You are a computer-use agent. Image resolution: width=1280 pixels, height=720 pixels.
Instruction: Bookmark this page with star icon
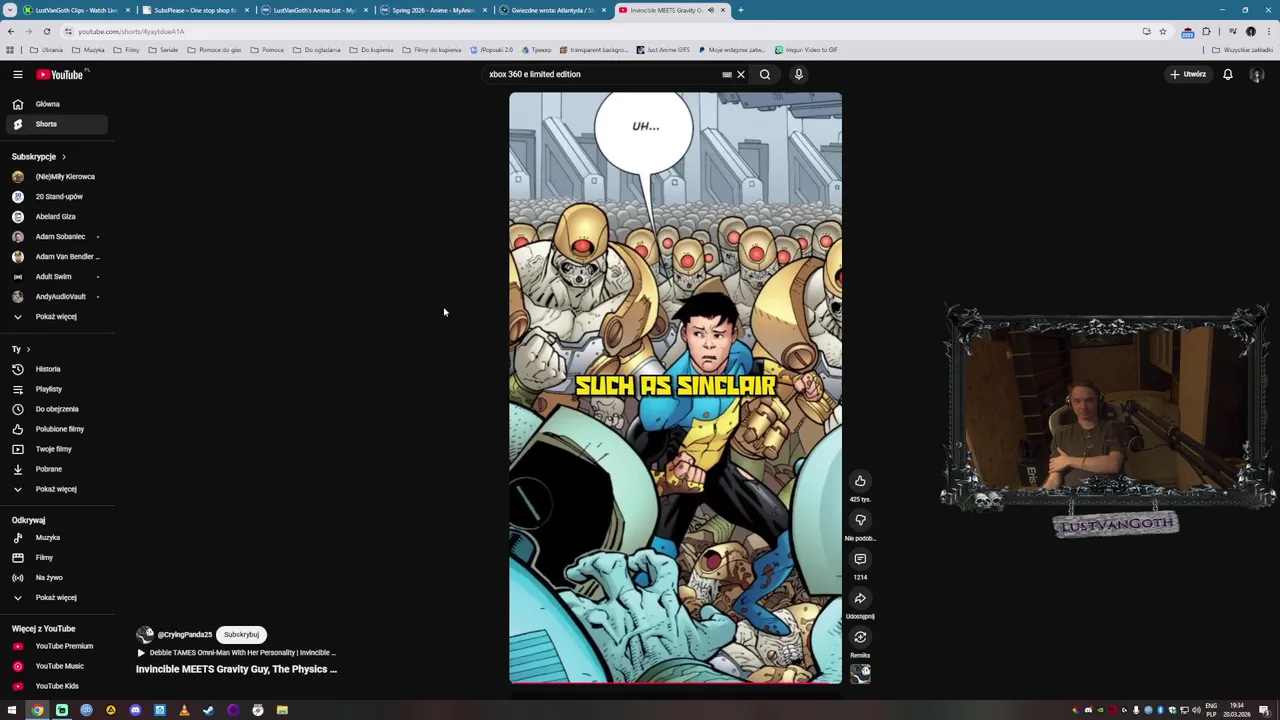click(1163, 31)
